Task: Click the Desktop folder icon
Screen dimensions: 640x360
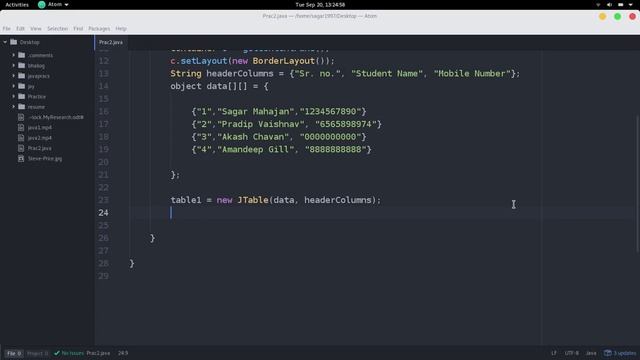Action: (x=13, y=42)
